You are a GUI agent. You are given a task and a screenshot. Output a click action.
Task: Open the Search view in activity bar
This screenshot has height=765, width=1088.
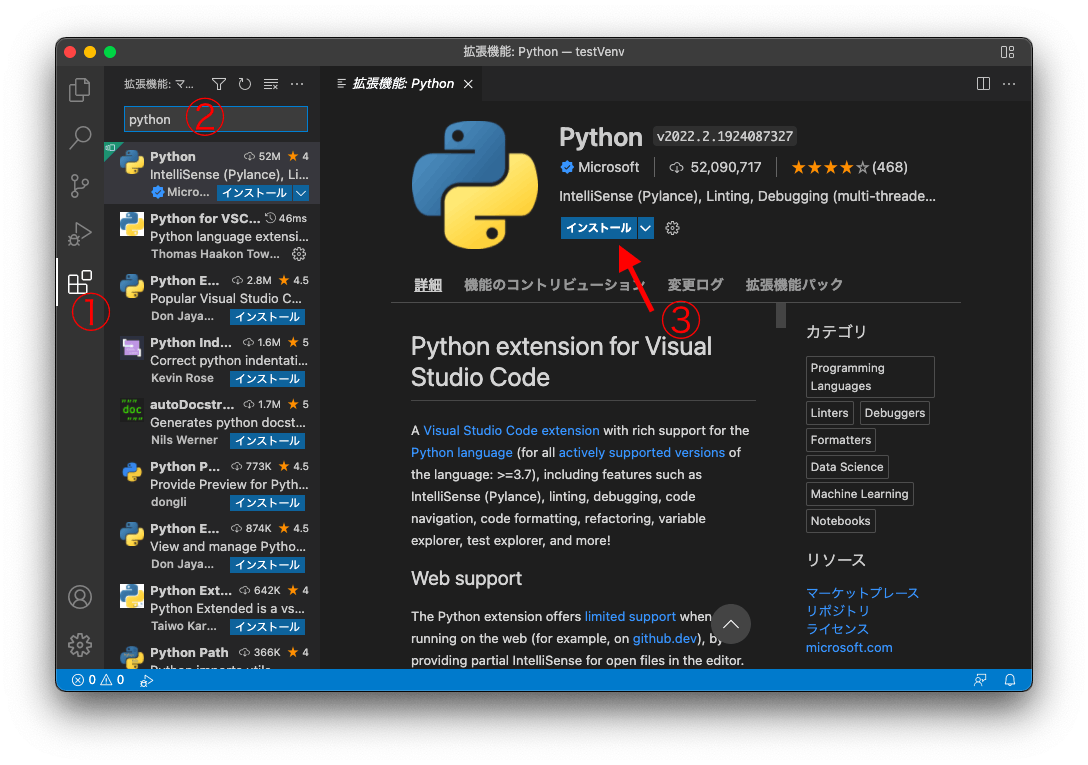click(x=80, y=137)
